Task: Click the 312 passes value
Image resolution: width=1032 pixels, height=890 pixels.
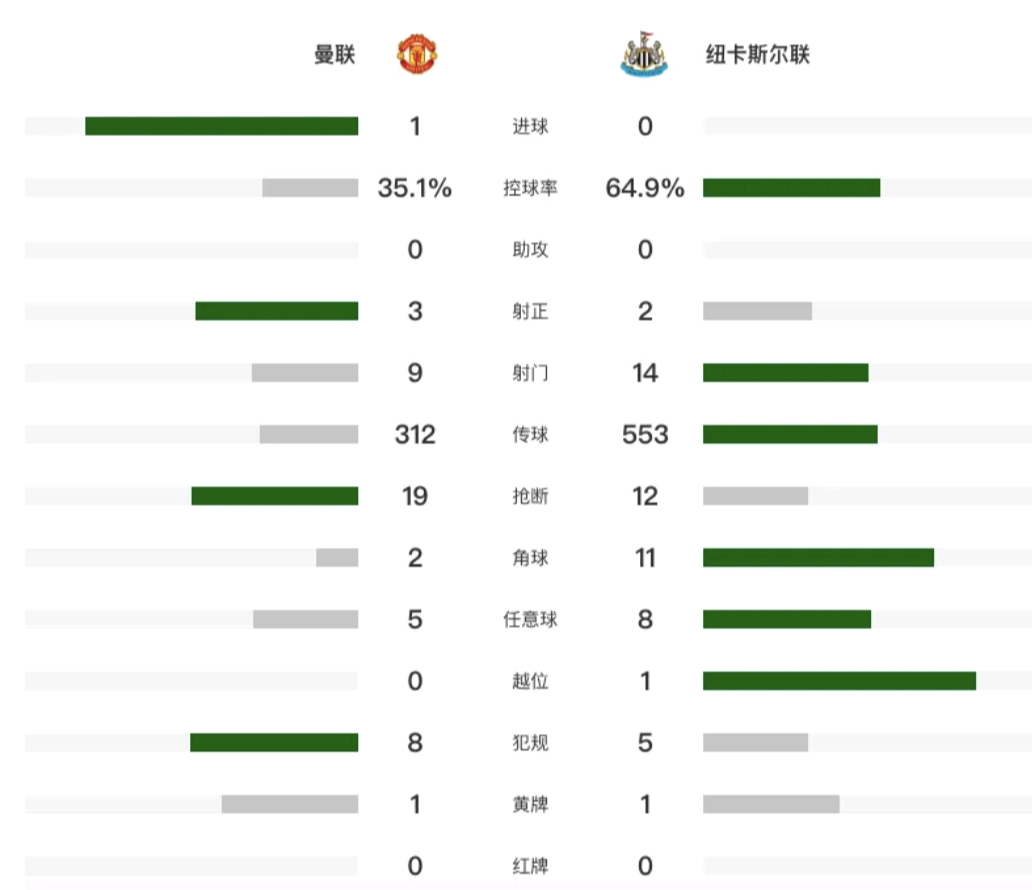Action: (x=415, y=435)
